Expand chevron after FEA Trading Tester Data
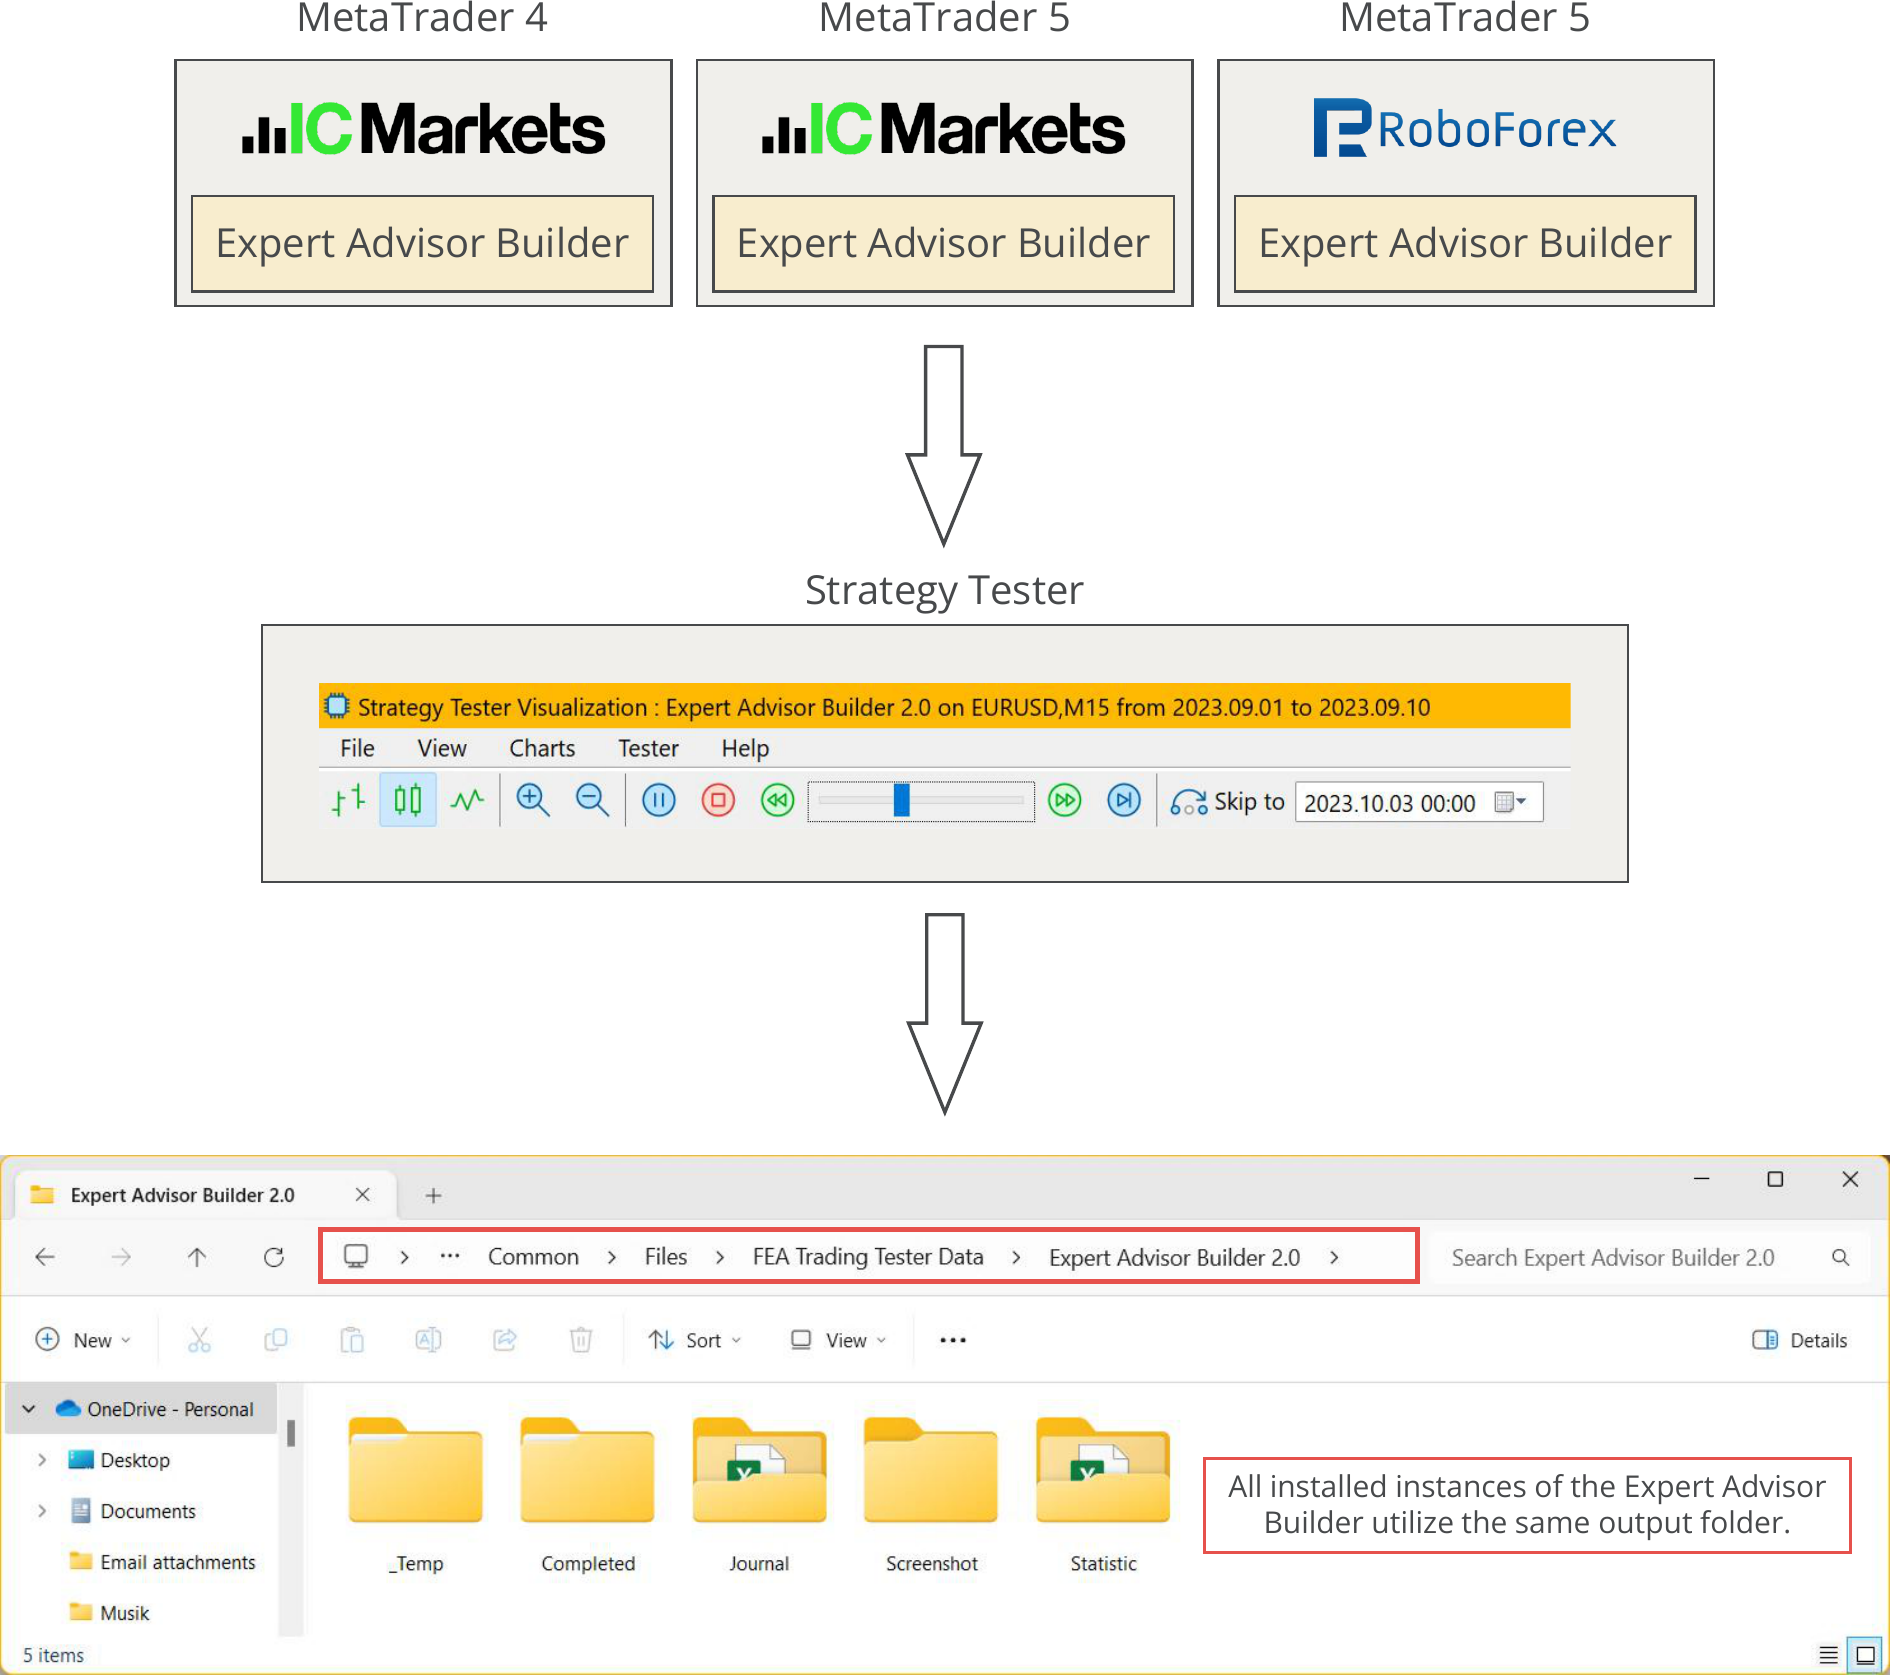 (x=1016, y=1258)
